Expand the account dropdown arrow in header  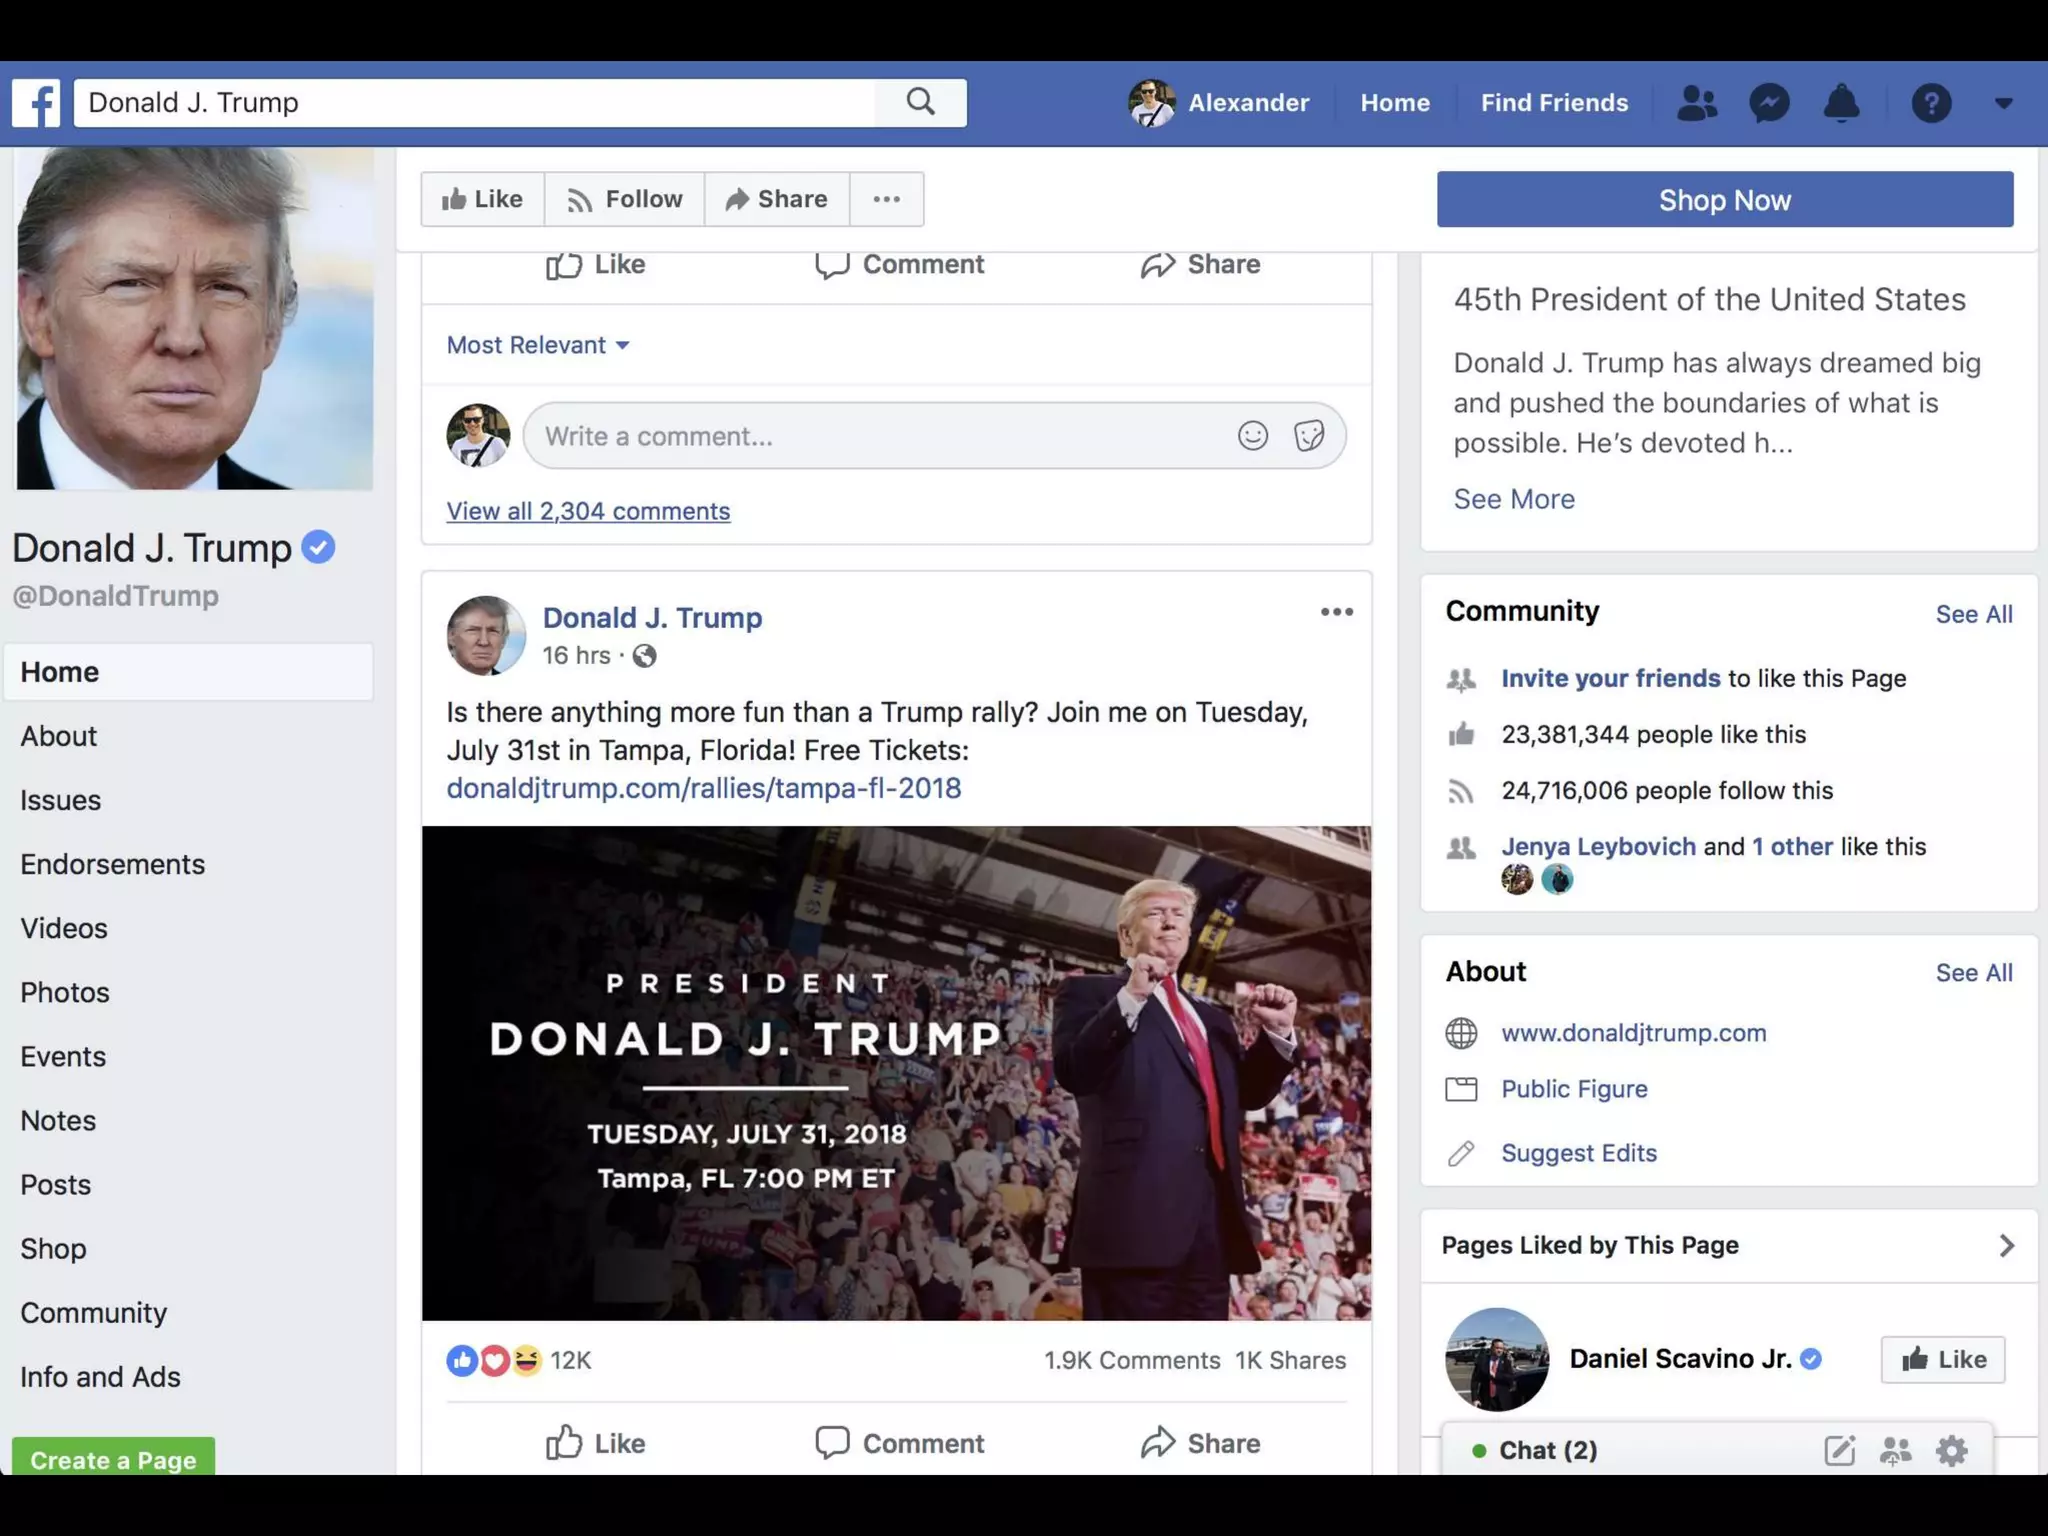point(2003,103)
